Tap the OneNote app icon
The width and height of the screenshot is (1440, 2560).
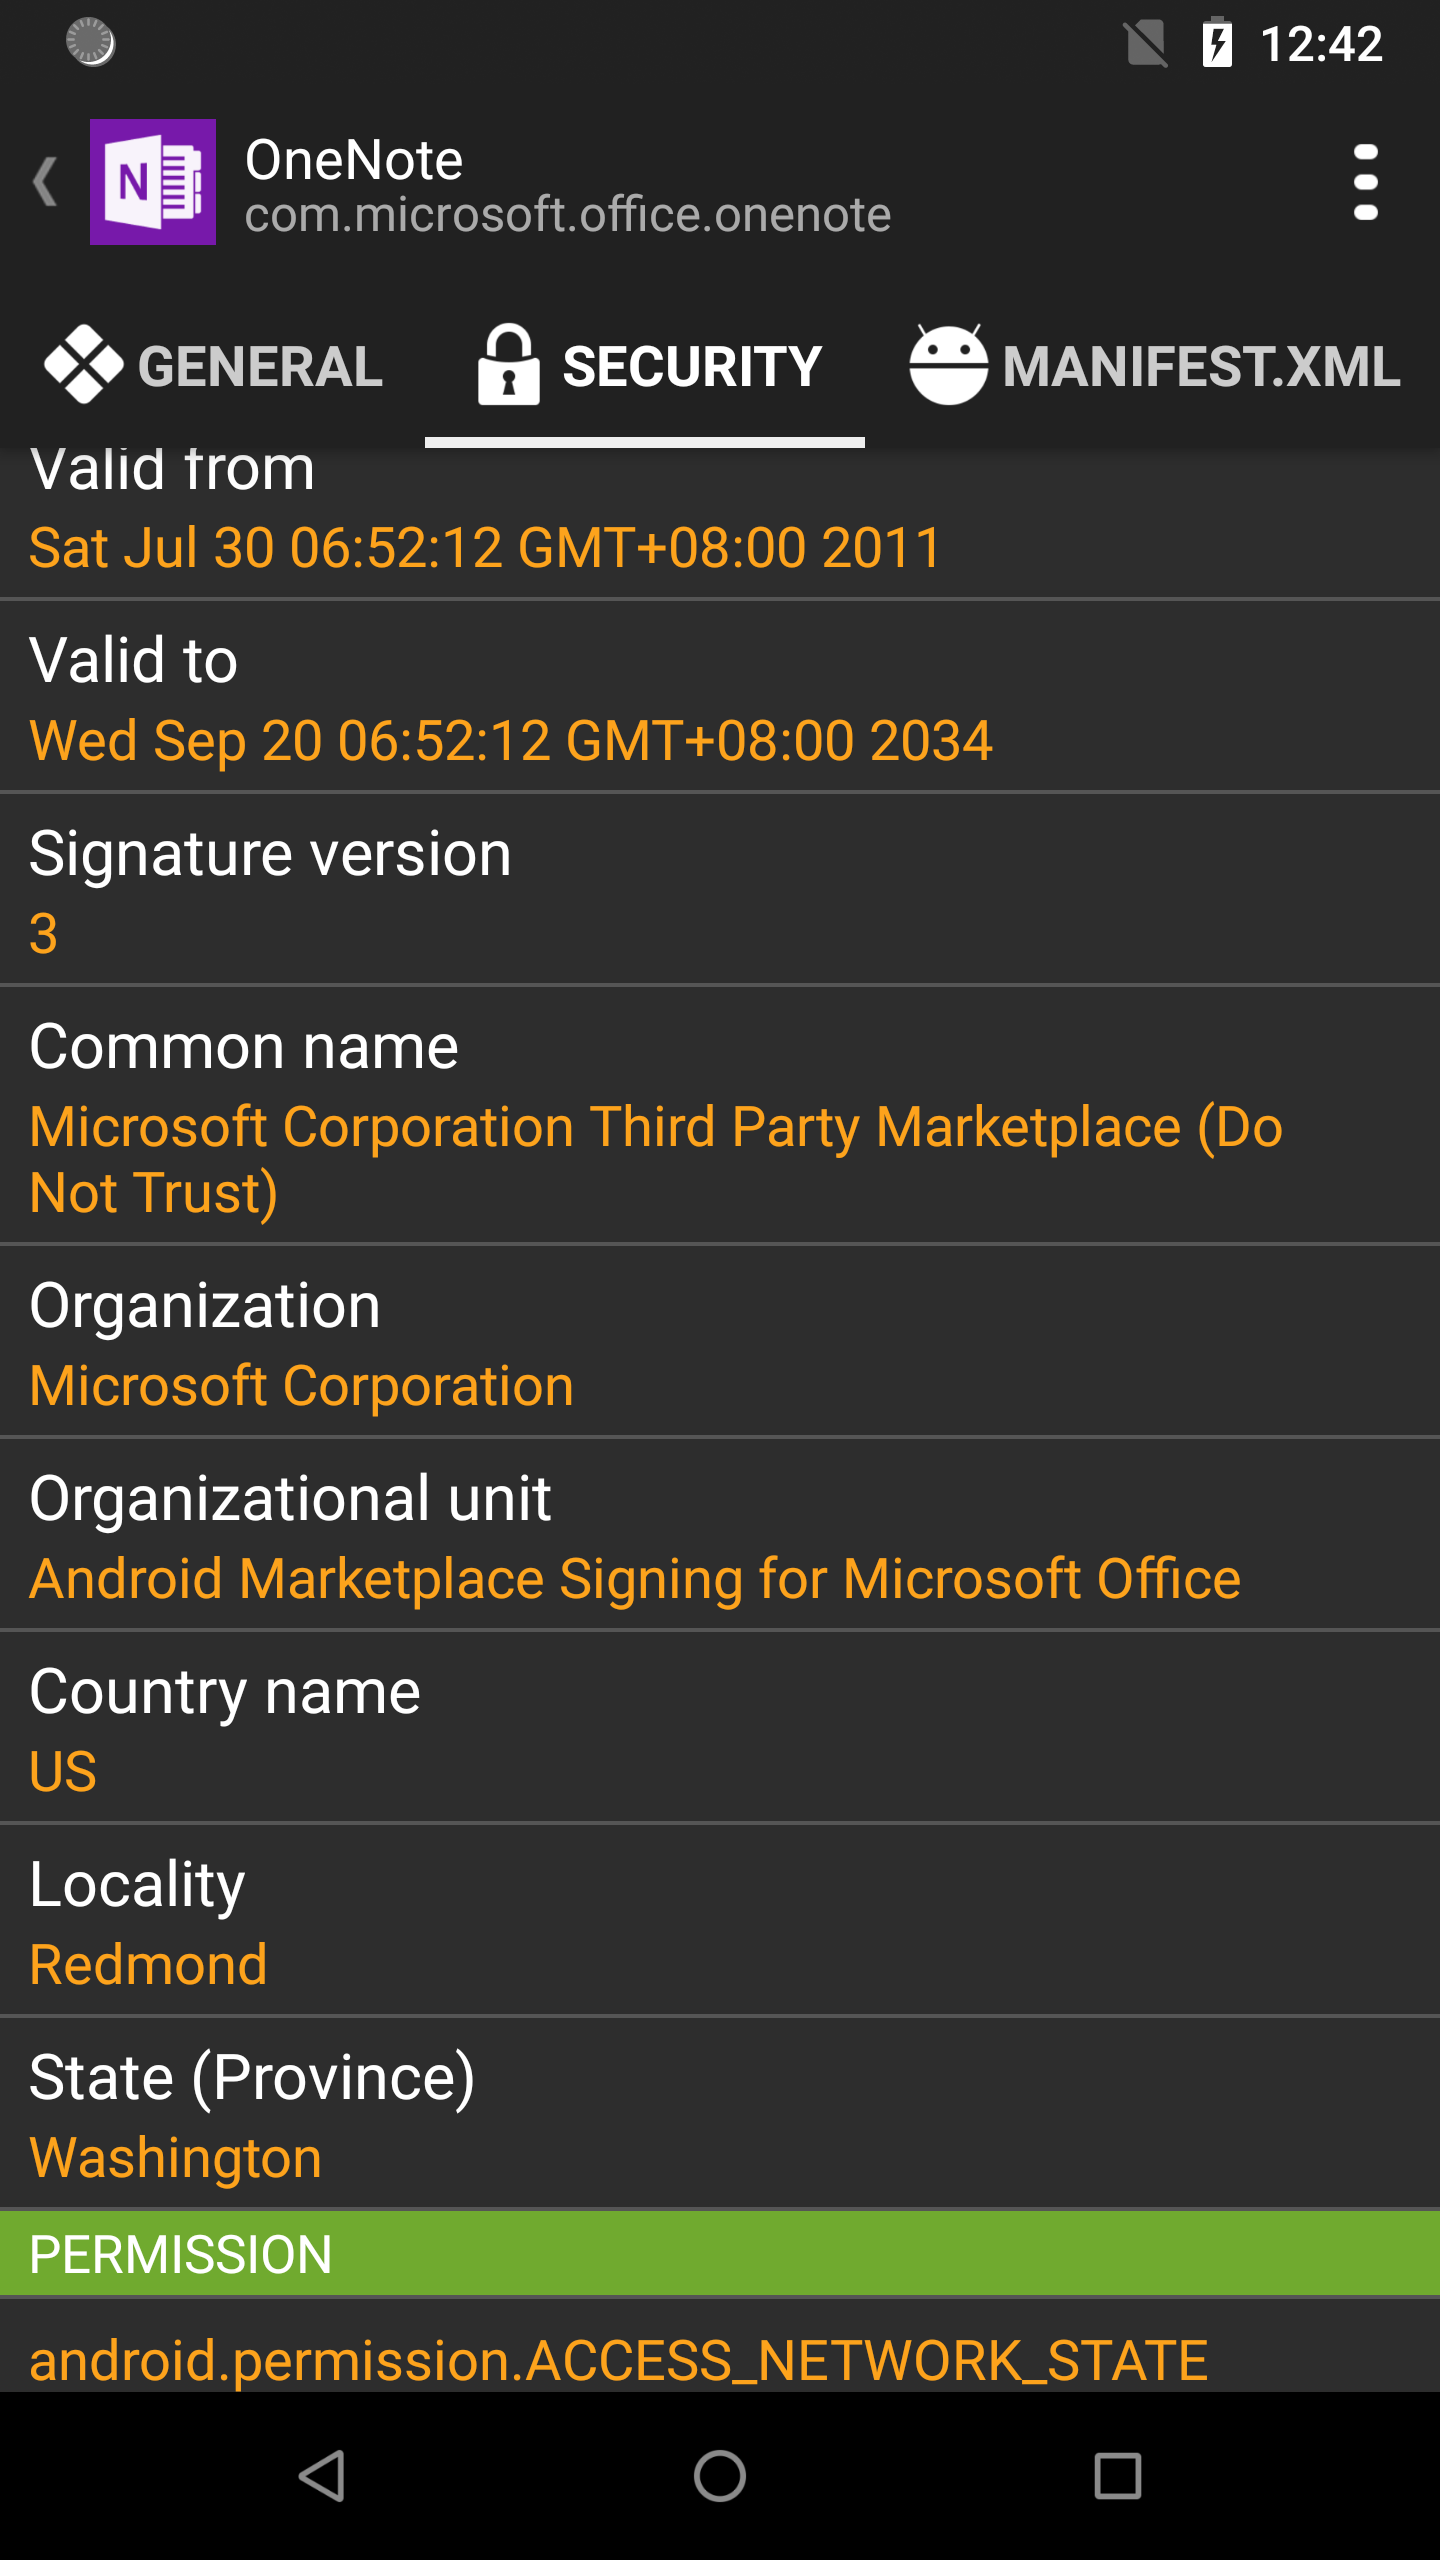tap(153, 182)
